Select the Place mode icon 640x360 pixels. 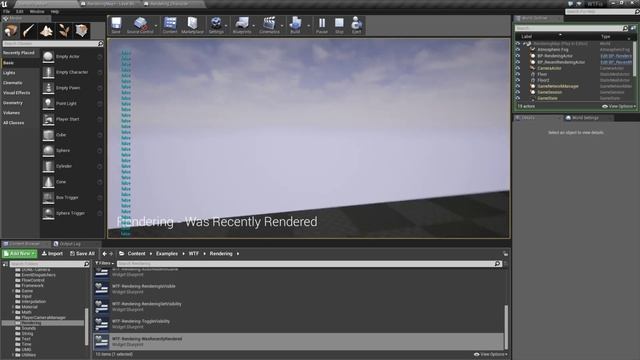11,31
